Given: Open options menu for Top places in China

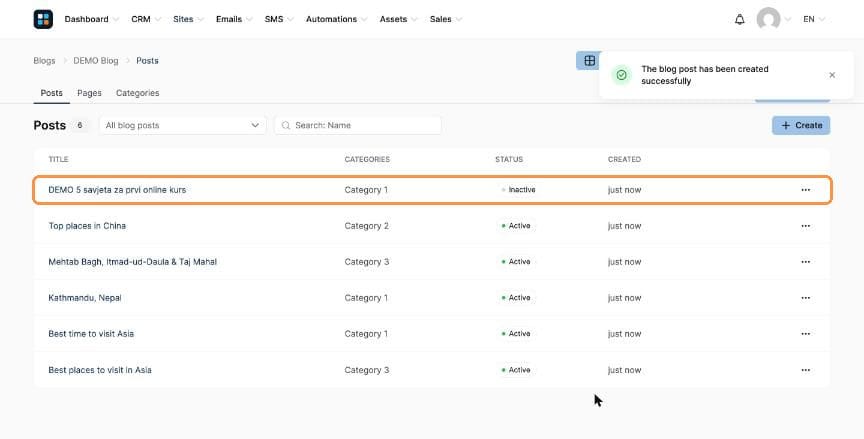Looking at the screenshot, I should [x=806, y=226].
